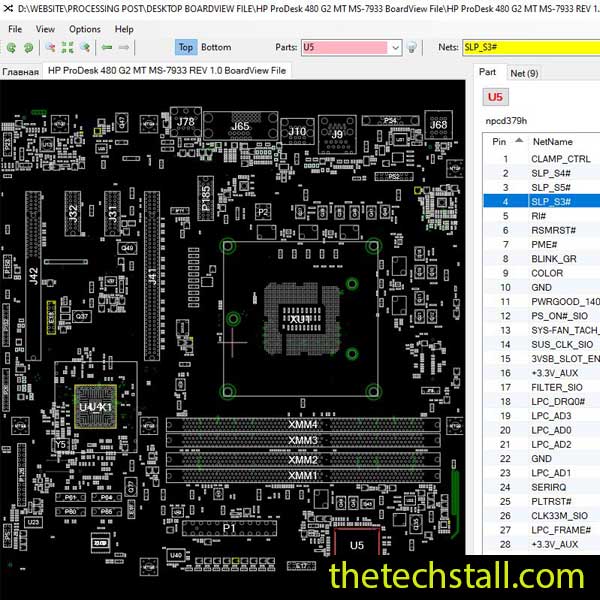Open the View menu
600x600 pixels.
[45, 29]
